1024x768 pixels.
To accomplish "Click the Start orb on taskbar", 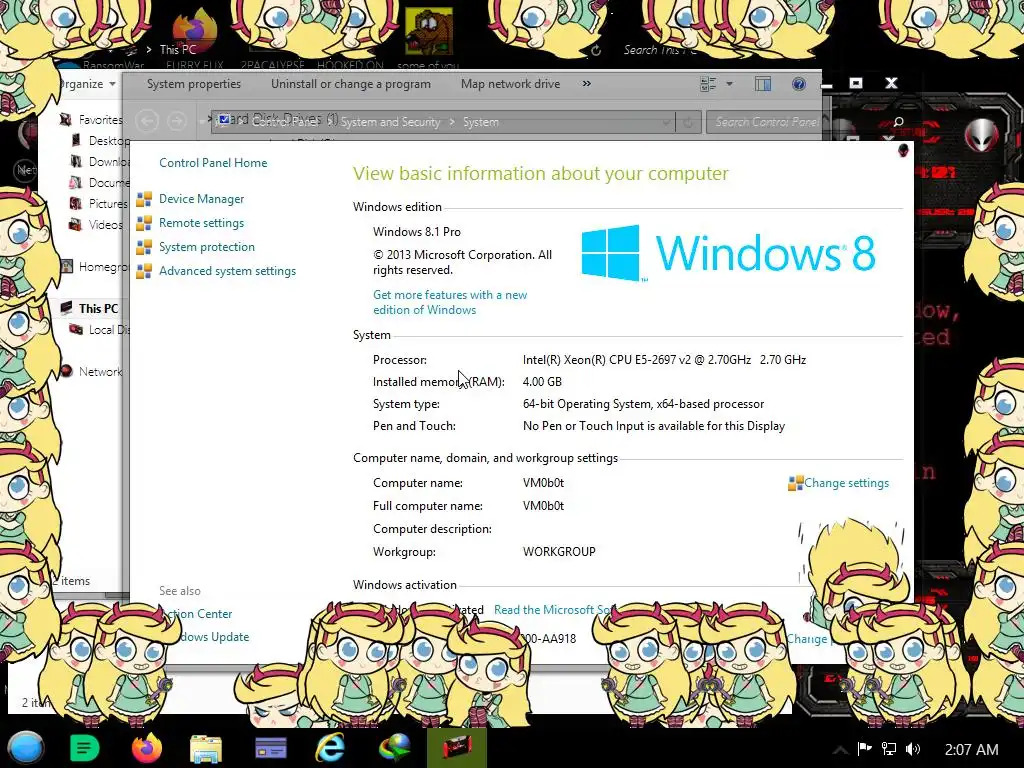I will pyautogui.click(x=25, y=748).
